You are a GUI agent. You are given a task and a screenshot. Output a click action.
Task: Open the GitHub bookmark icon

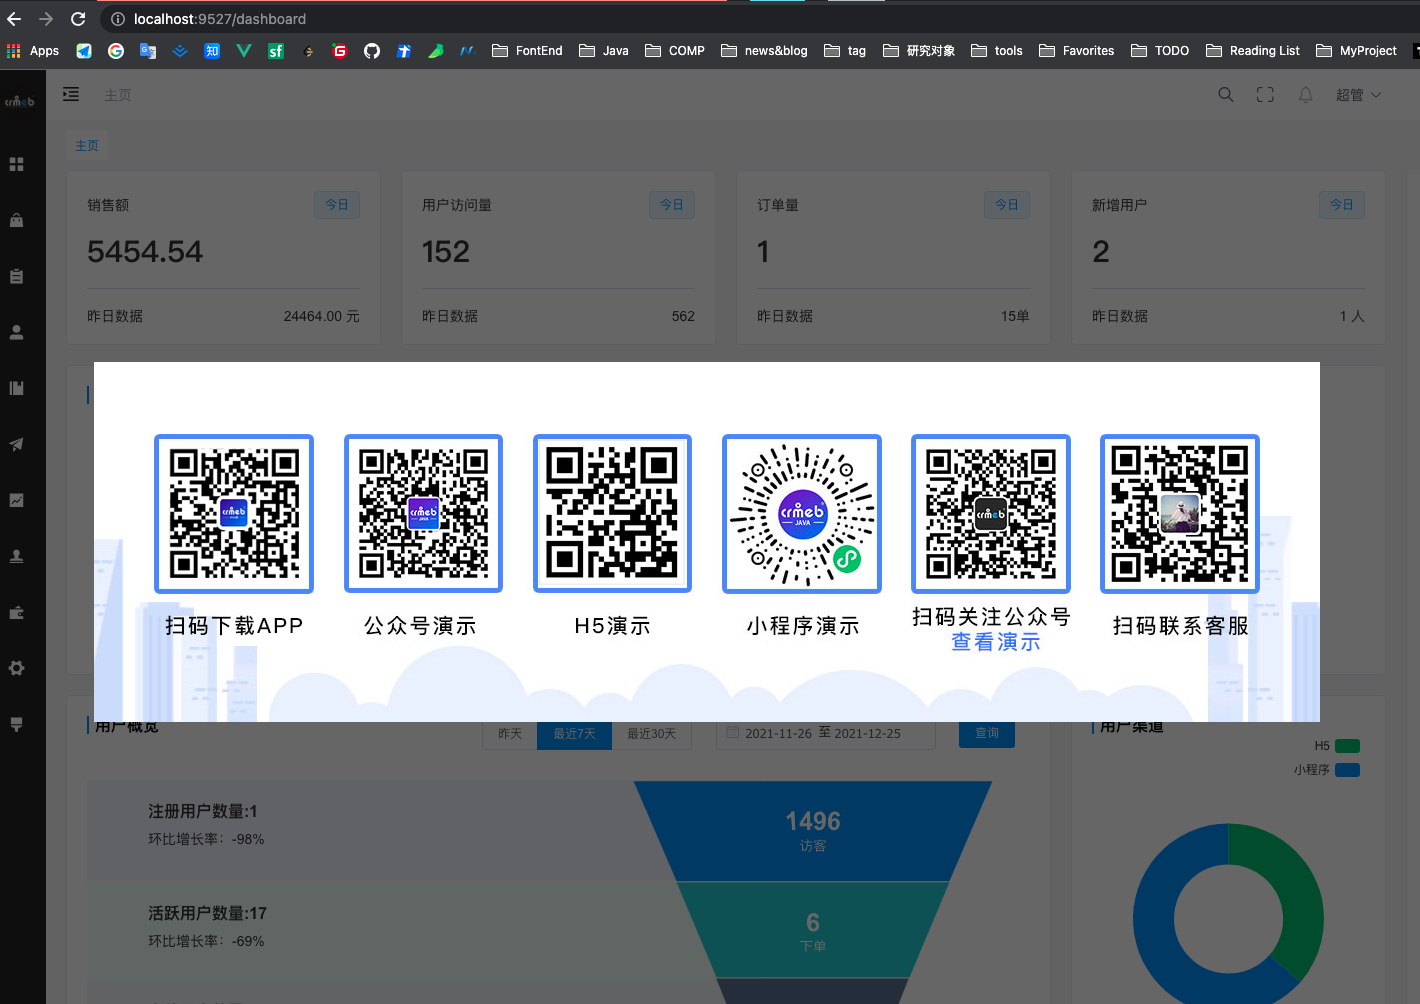pyautogui.click(x=372, y=51)
